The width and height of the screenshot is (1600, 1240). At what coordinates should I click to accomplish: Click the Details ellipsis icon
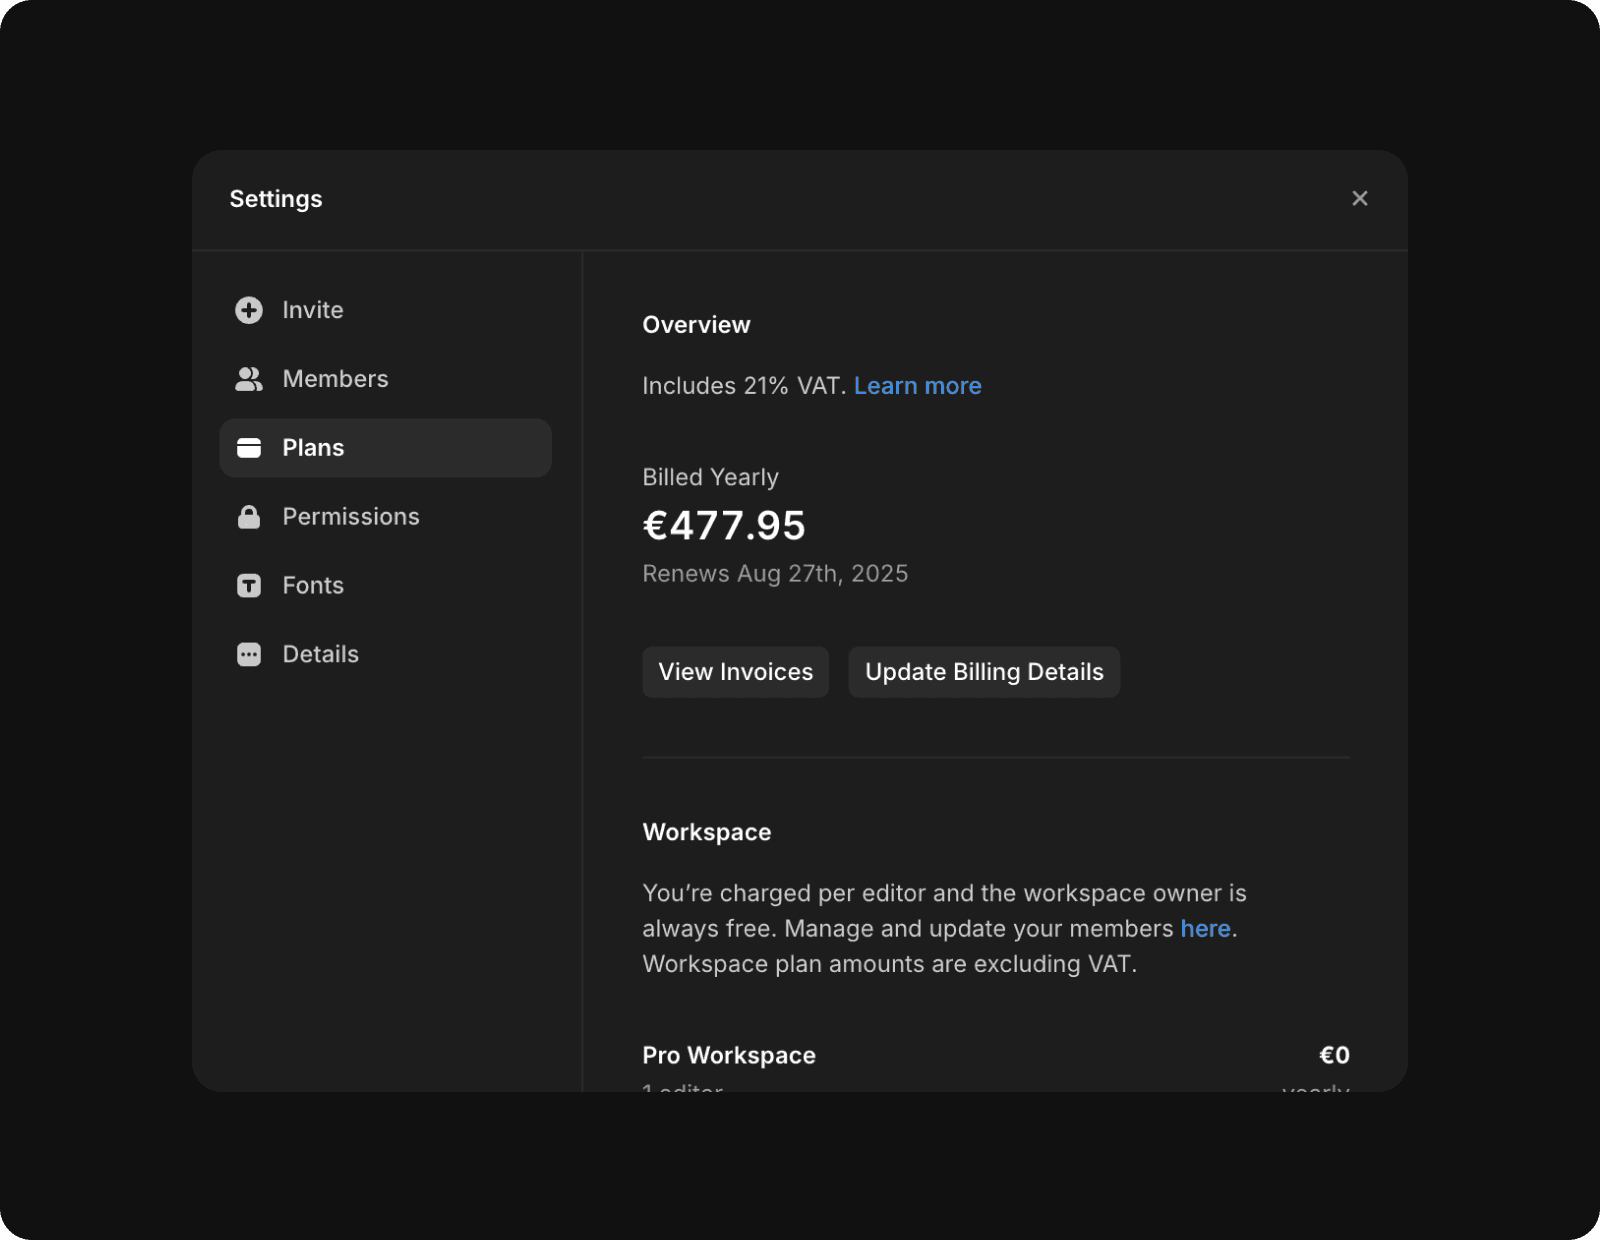(x=249, y=655)
